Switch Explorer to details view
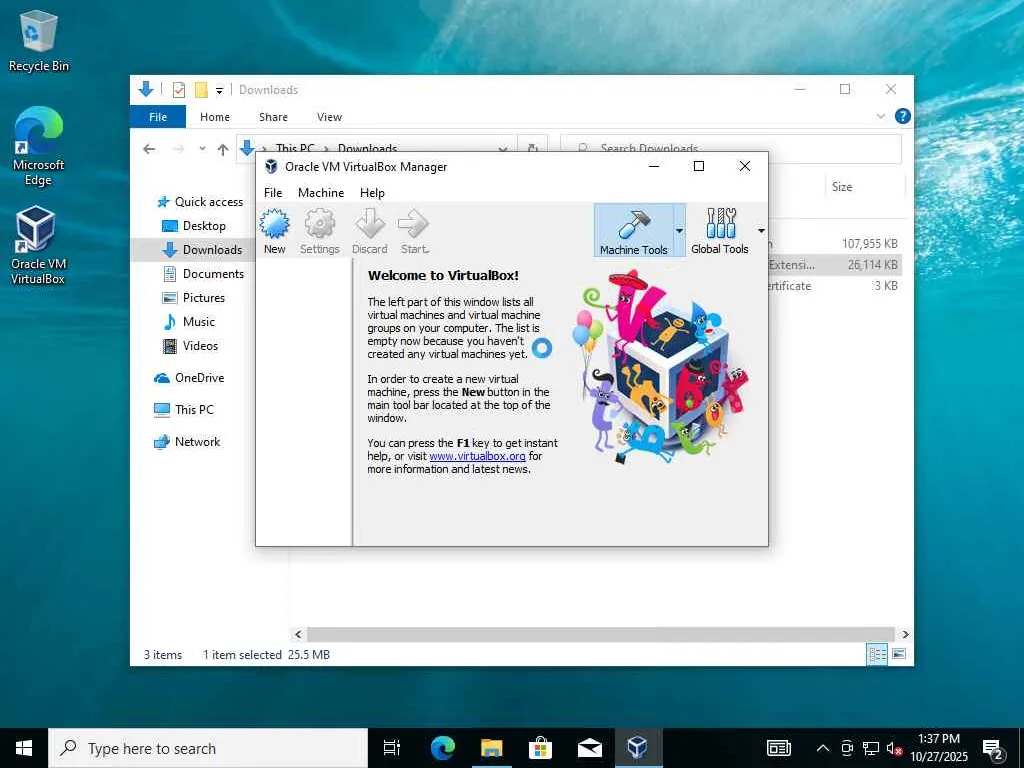This screenshot has height=768, width=1024. click(877, 654)
